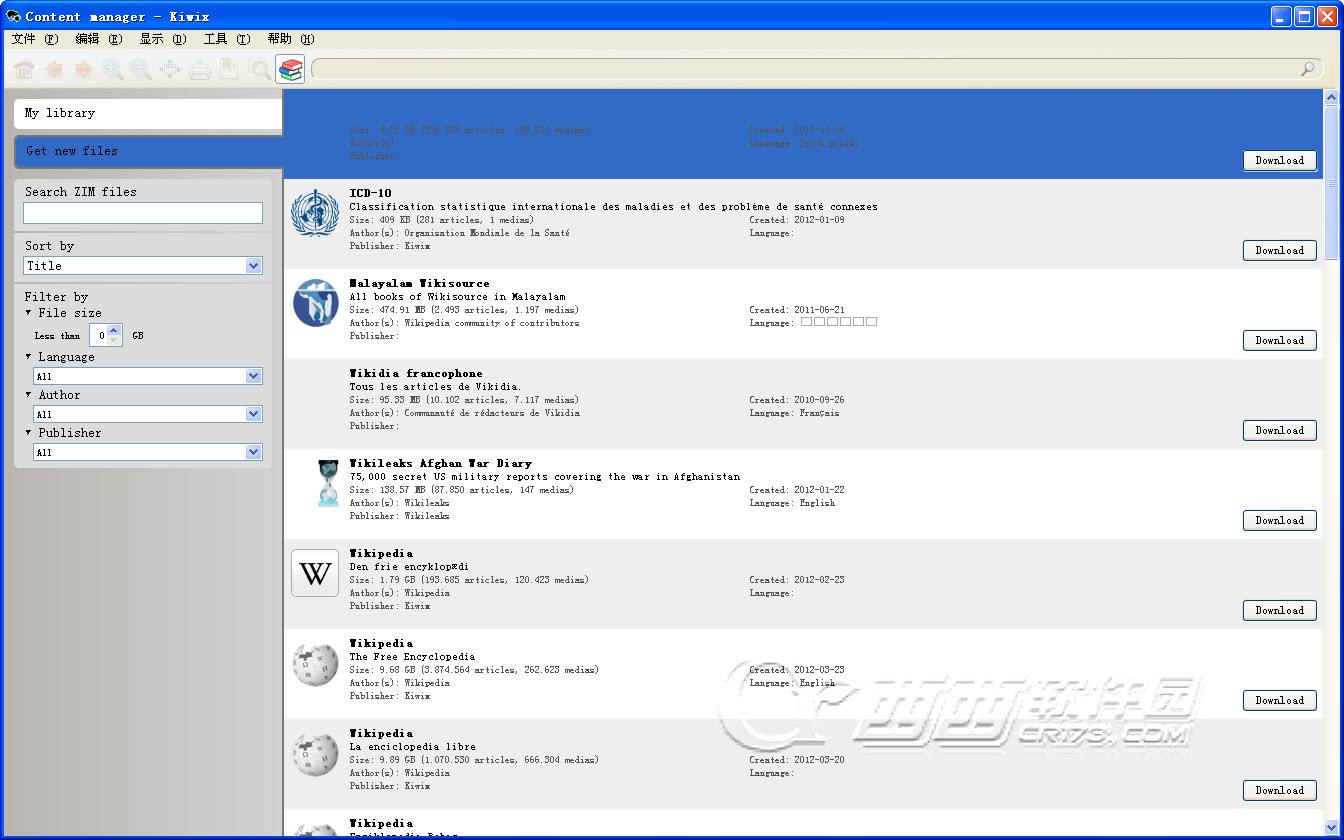1344x840 pixels.
Task: Open the Author filter dropdown
Action: [x=148, y=414]
